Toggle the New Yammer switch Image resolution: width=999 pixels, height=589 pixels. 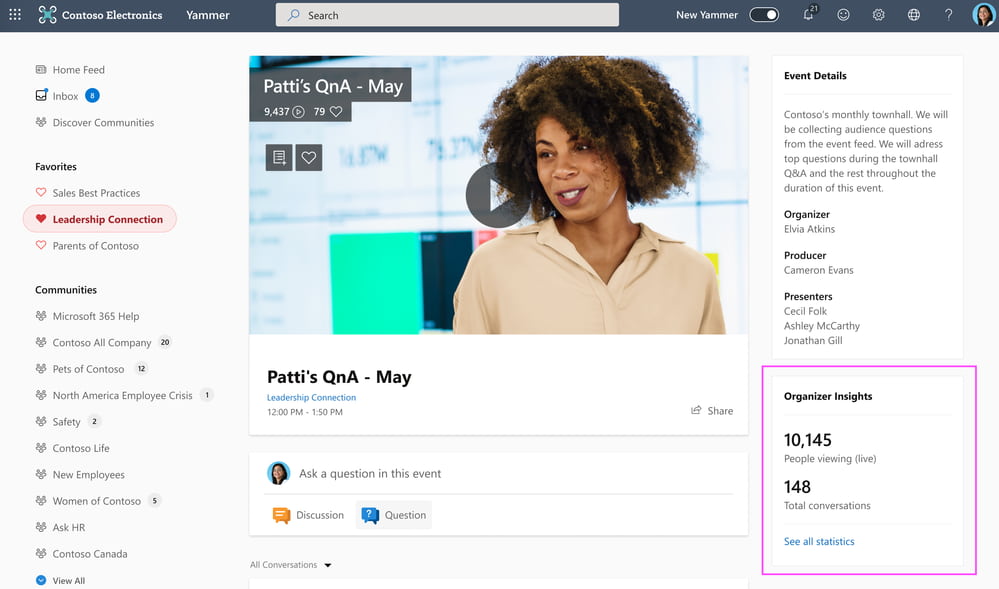764,15
